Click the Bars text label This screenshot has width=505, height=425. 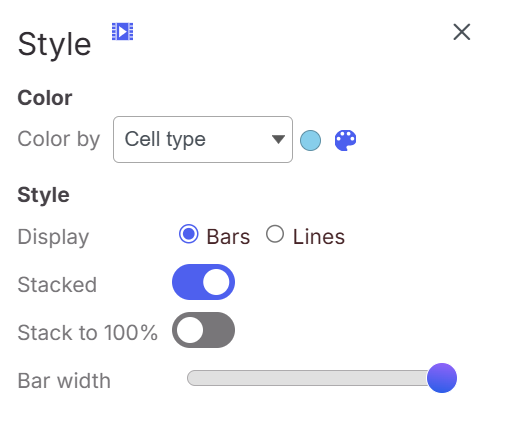coord(228,237)
